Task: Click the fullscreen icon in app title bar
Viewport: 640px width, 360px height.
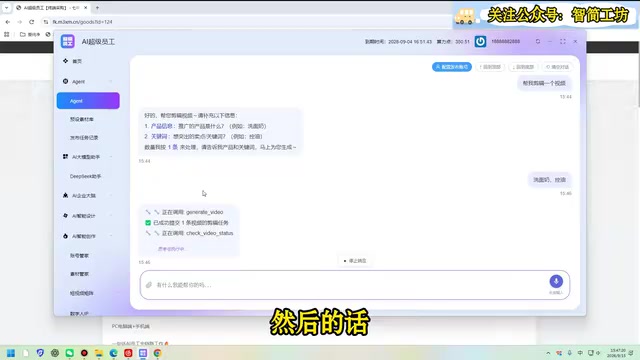Action: pos(563,41)
